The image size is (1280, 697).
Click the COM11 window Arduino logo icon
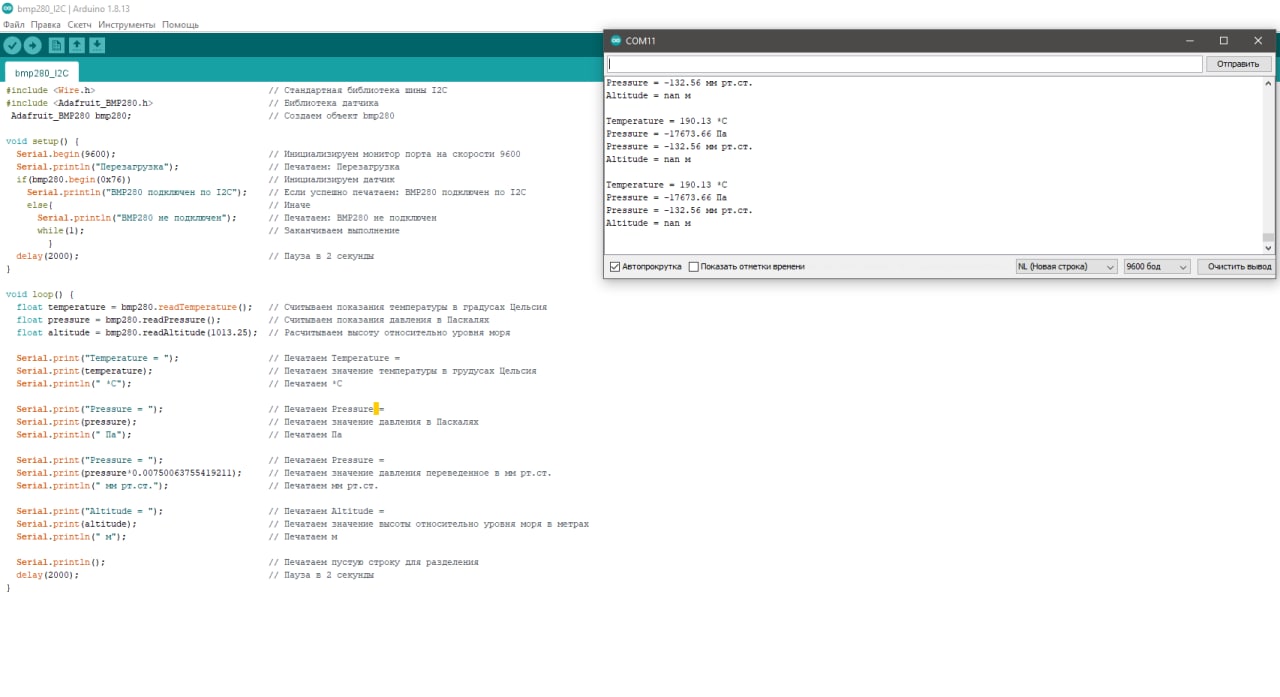[x=614, y=41]
